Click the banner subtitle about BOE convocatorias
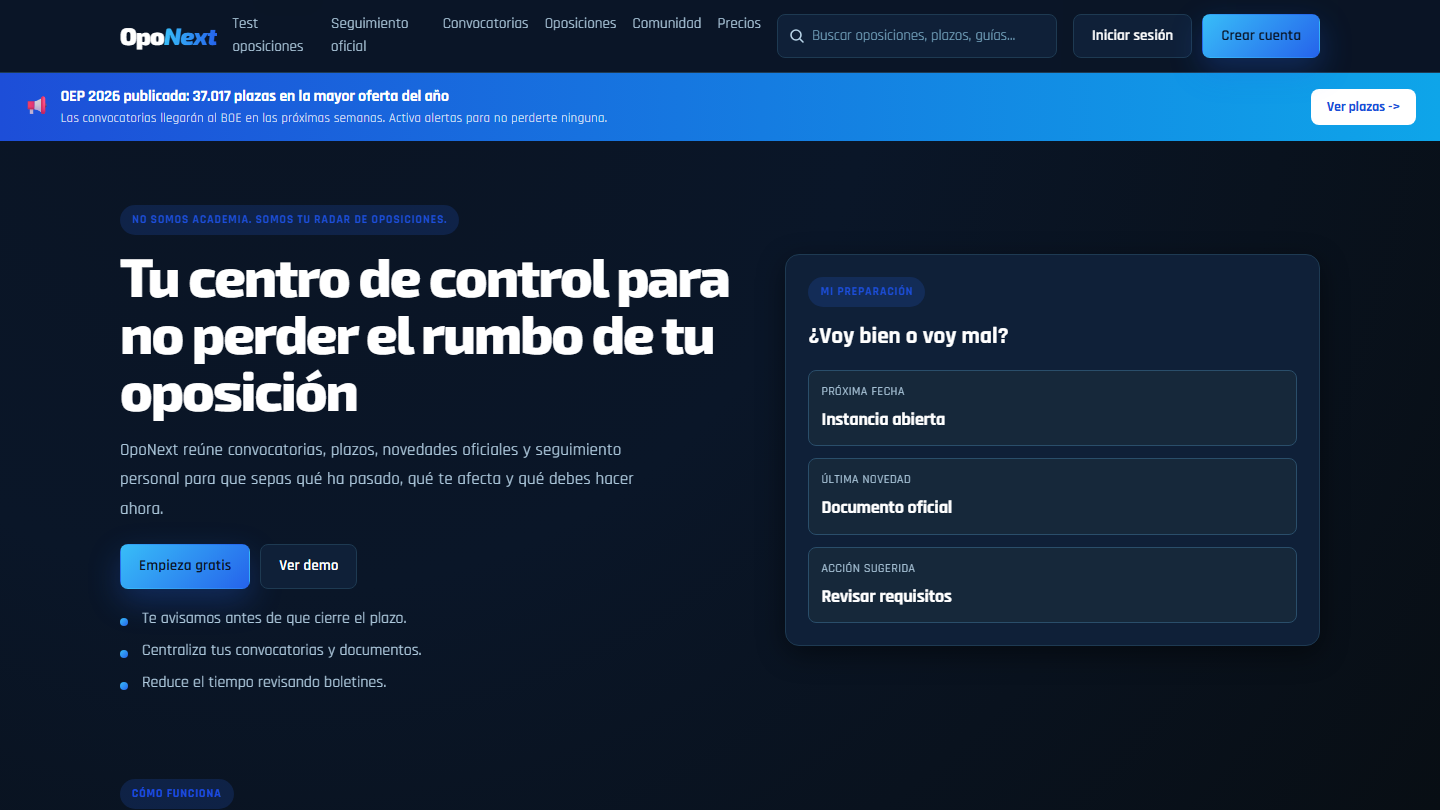 coord(334,118)
